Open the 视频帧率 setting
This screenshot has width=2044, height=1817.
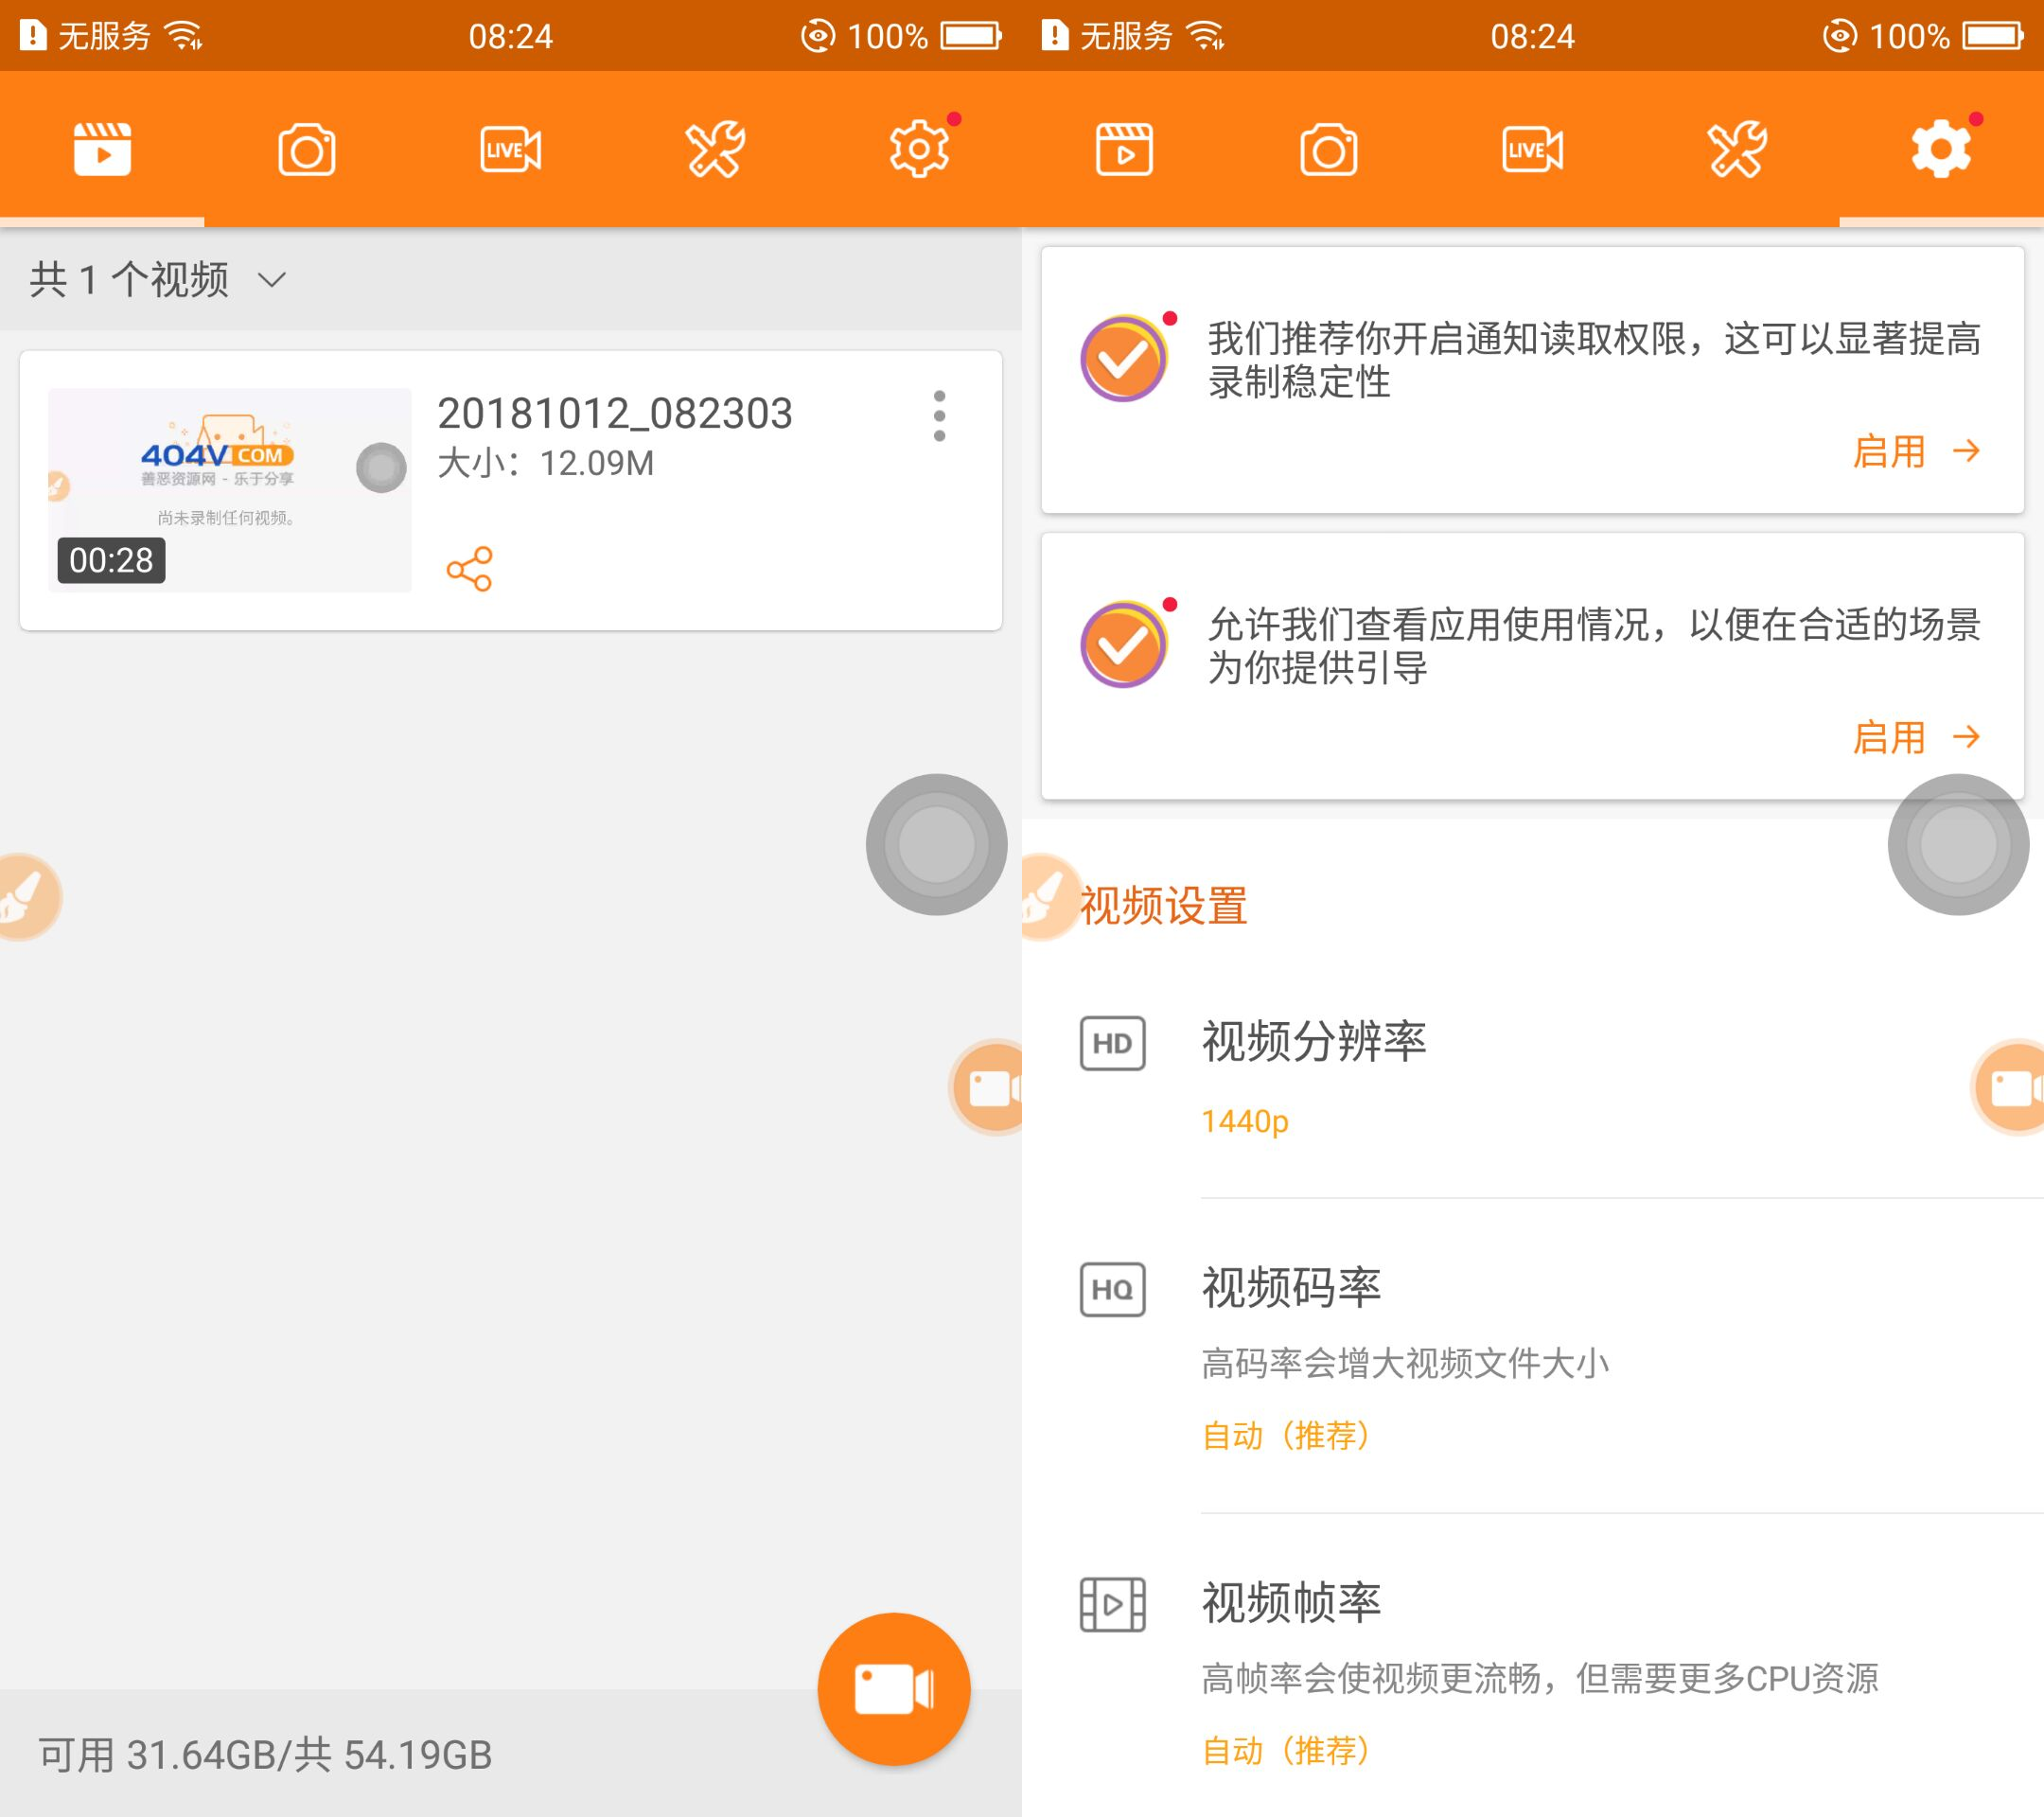(1290, 1602)
